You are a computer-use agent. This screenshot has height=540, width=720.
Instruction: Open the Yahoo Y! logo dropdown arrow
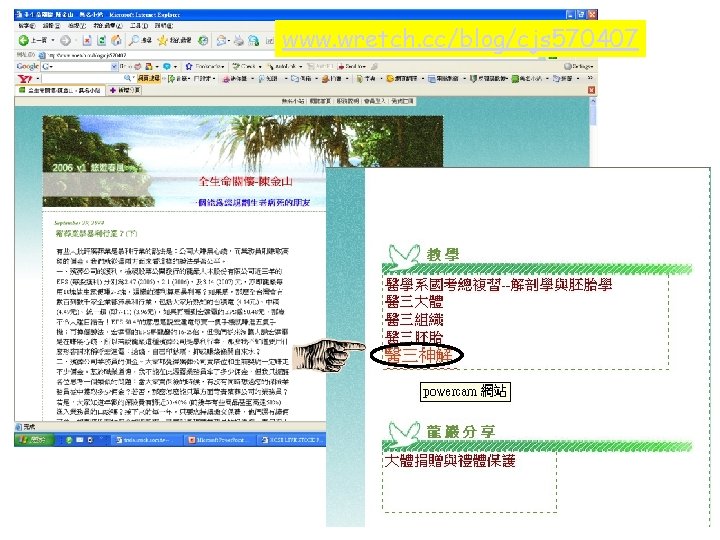[x=37, y=79]
